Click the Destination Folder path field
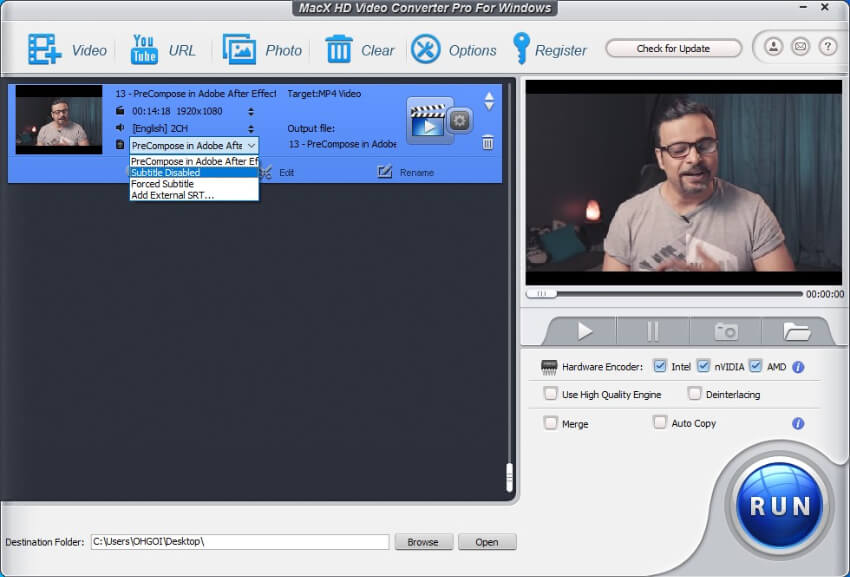The width and height of the screenshot is (850, 577). [240, 542]
